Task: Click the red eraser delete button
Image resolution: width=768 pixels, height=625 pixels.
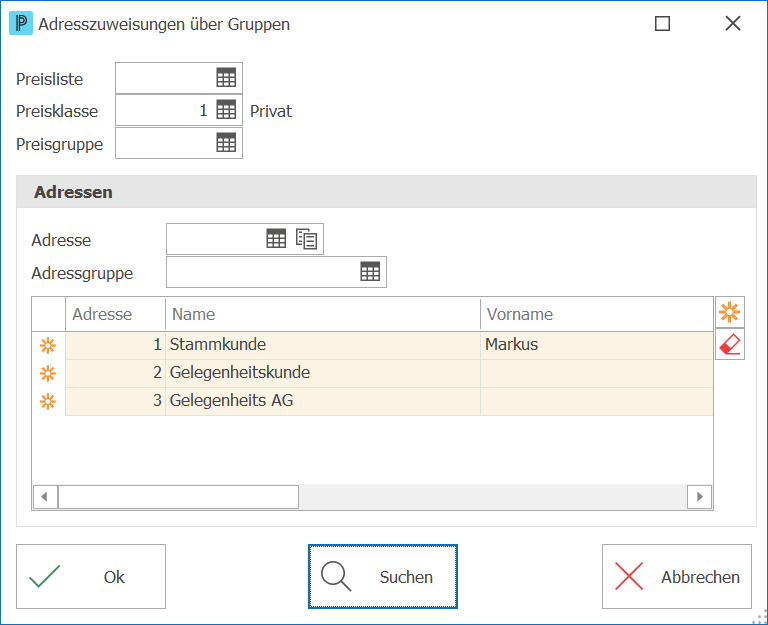Action: tap(730, 344)
